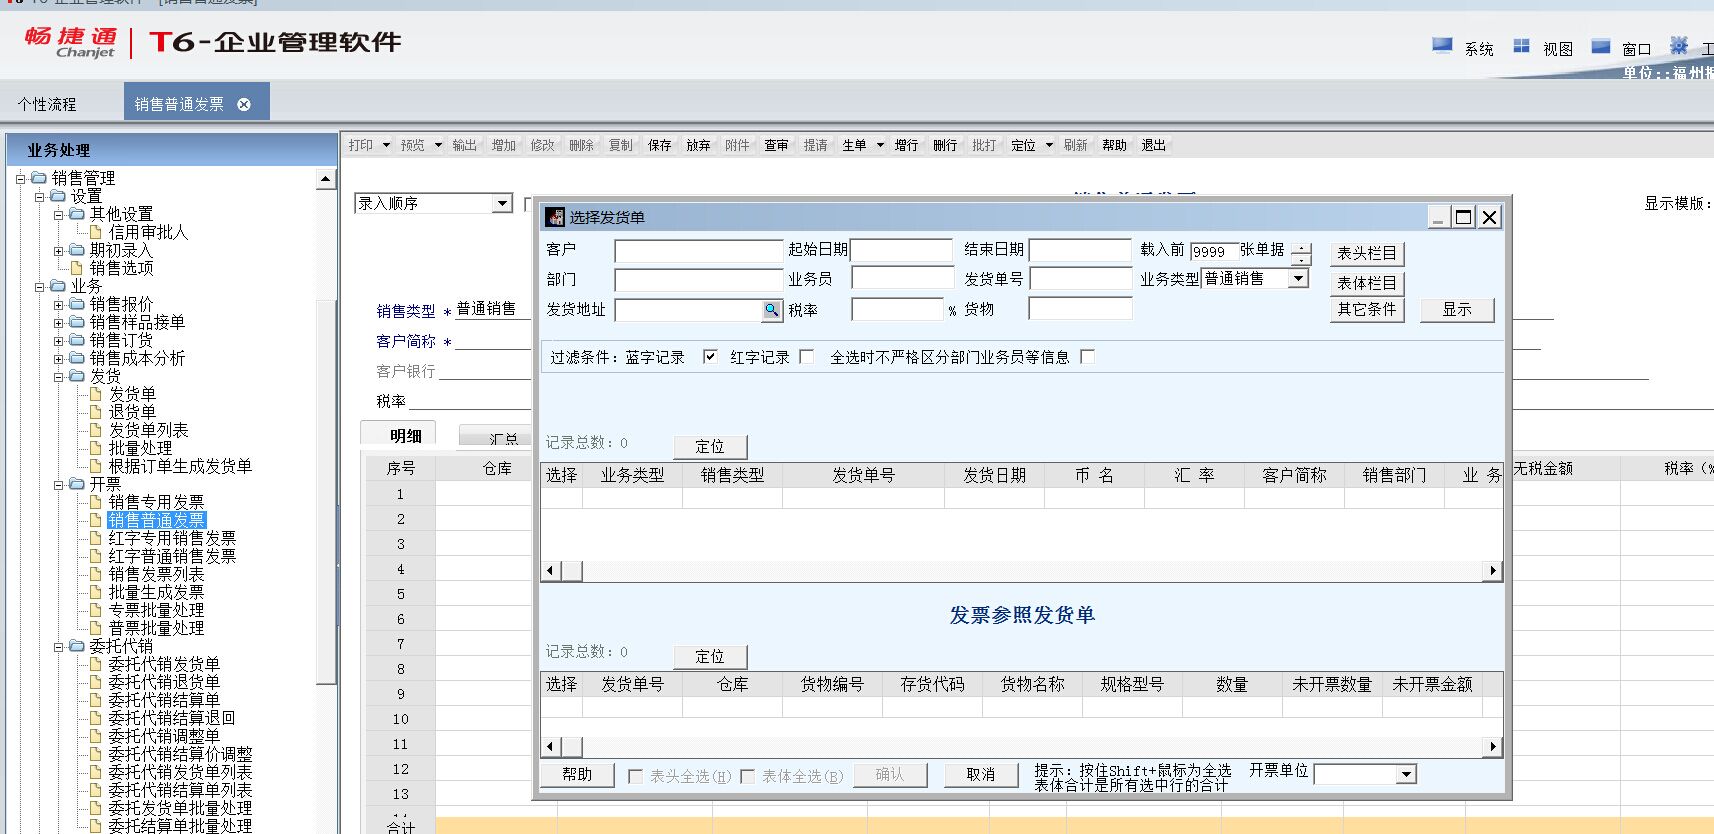1714x834 pixels.
Task: Click the 起始日期 input field
Action: point(901,250)
